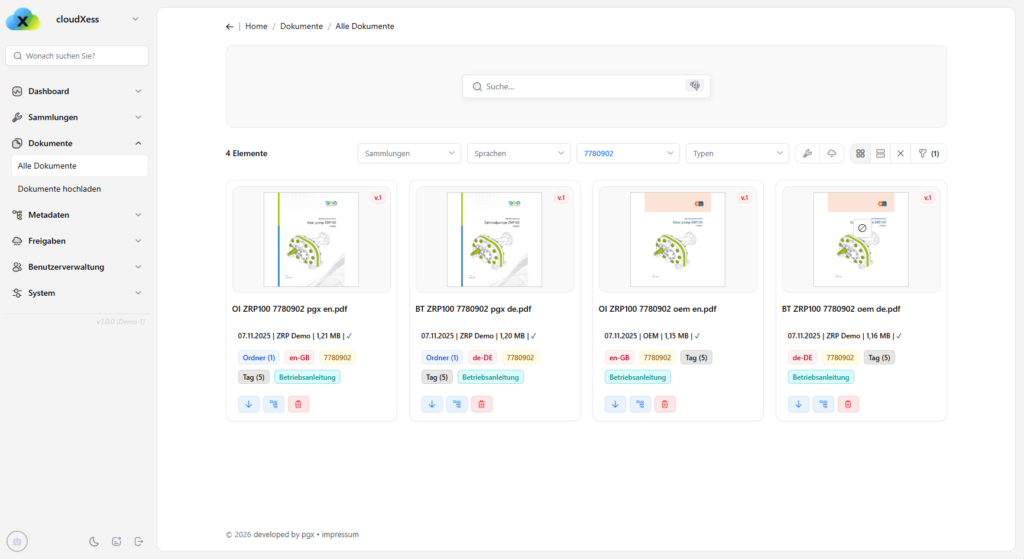Click de-DE tag on BT ZRP100 pgx de.pdf
Viewport: 1024px width, 559px height.
(x=483, y=358)
